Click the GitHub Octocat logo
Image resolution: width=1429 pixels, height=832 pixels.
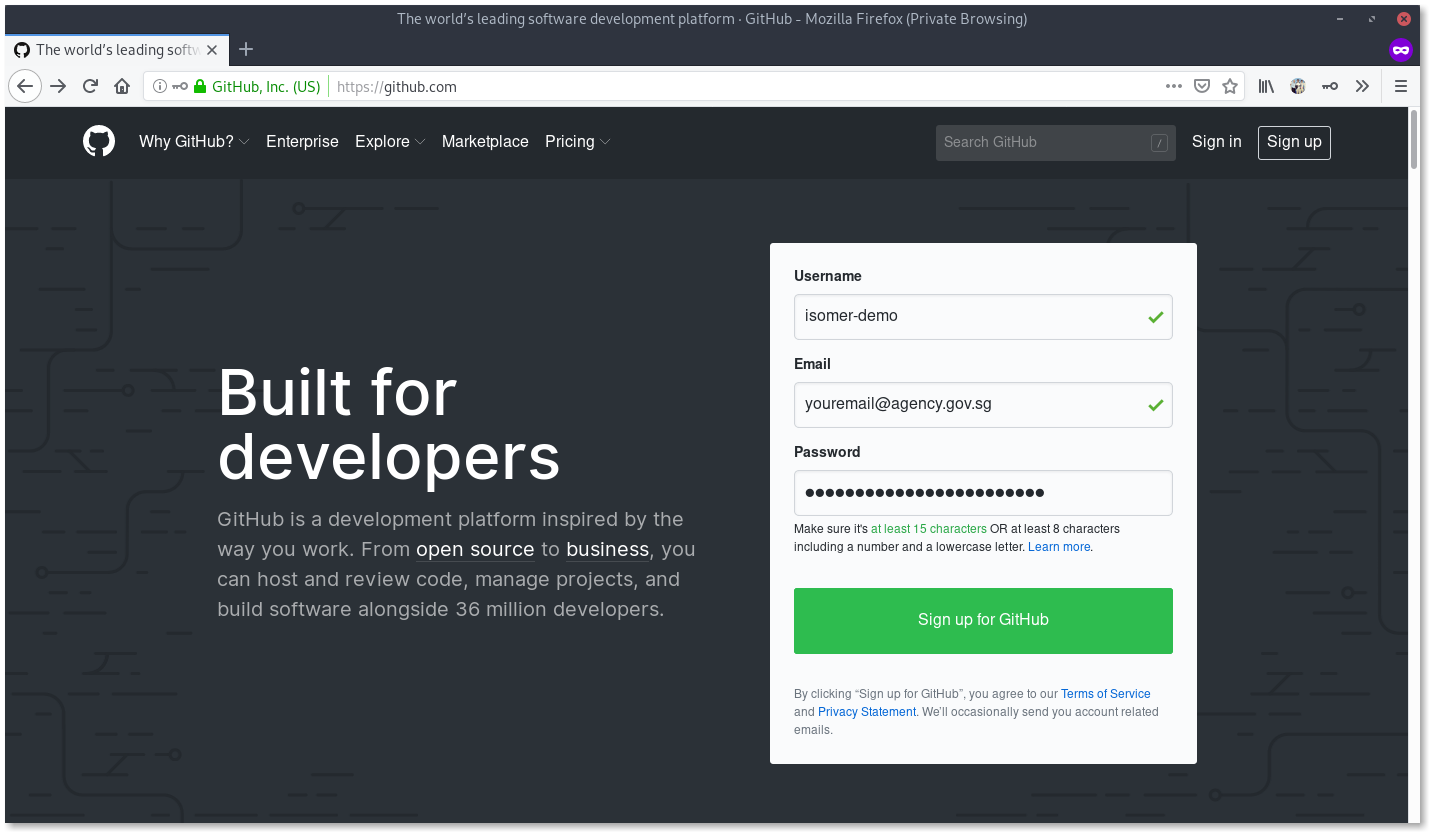(x=99, y=141)
